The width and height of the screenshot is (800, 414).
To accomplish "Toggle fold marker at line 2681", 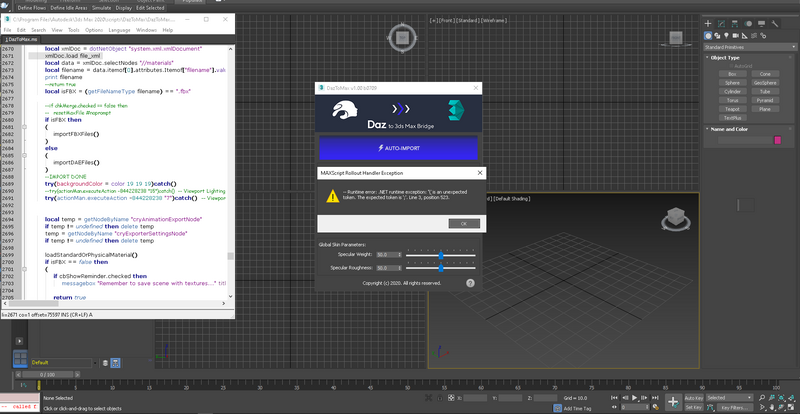I will [x=24, y=127].
